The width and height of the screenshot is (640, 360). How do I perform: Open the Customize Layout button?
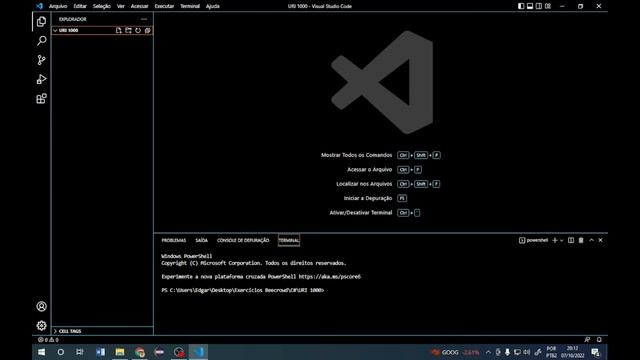[x=548, y=6]
